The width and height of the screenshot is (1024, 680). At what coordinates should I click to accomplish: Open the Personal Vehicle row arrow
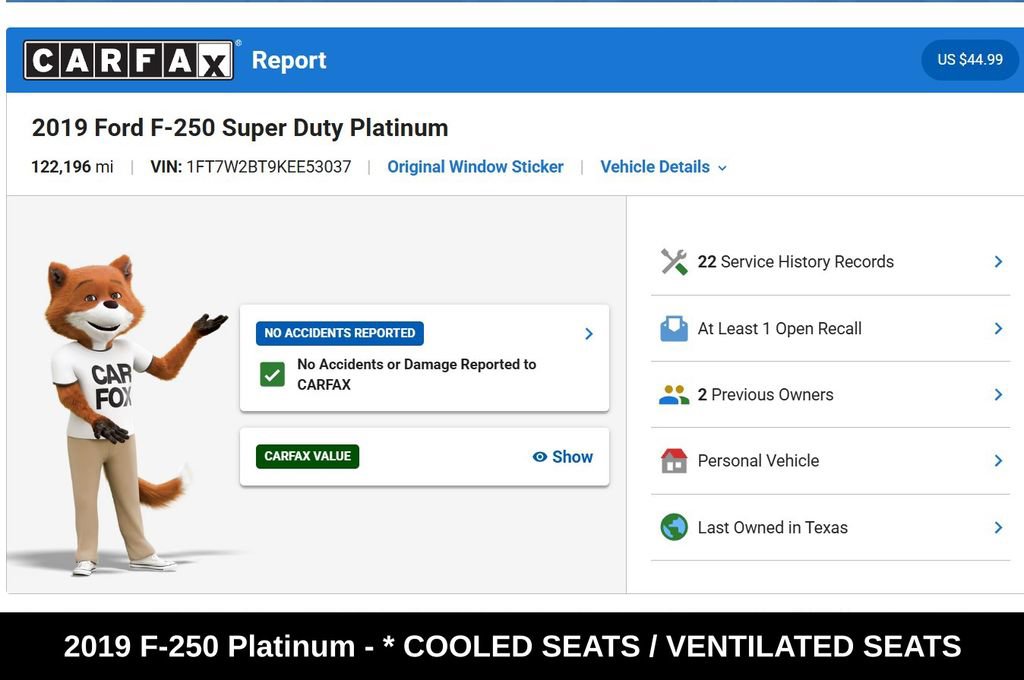998,461
